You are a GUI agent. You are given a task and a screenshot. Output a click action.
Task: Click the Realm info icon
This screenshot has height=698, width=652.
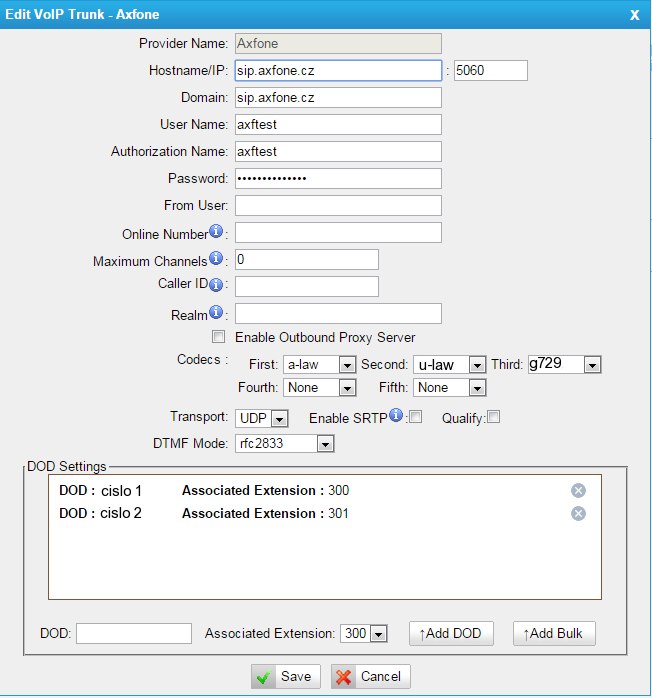coord(216,313)
